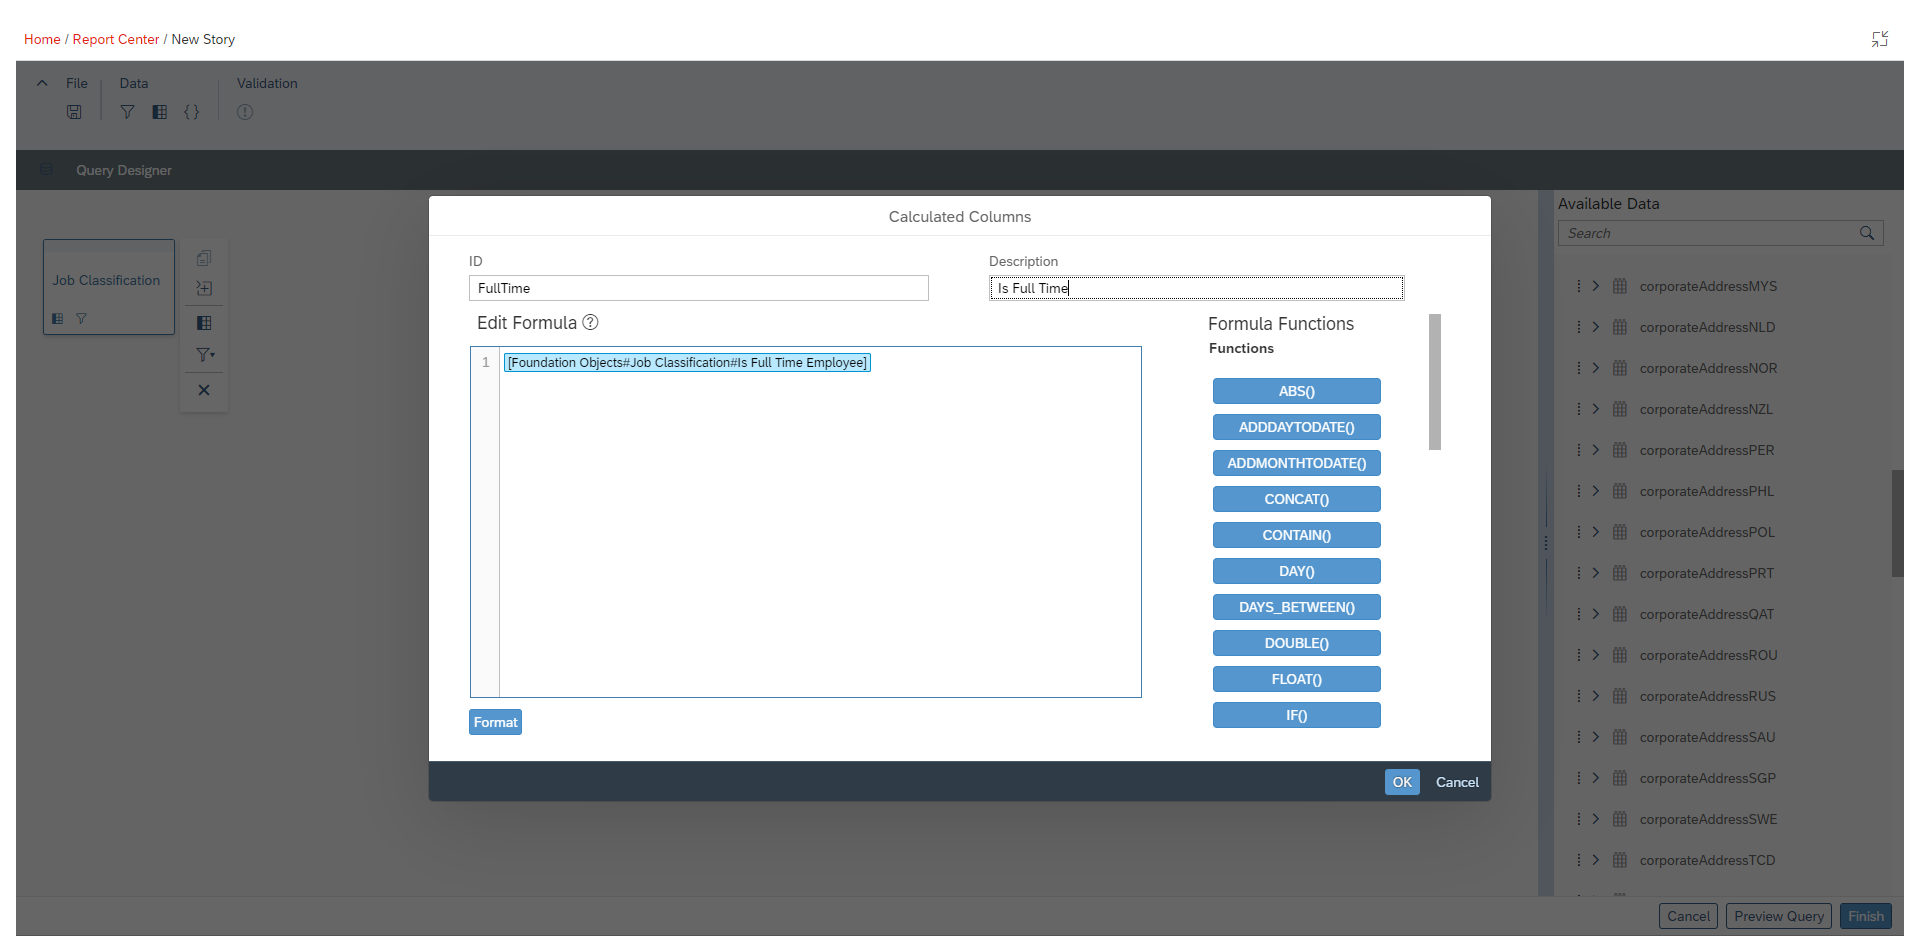Expand corporateAddressNOR
This screenshot has width=1920, height=937.
pos(1596,368)
